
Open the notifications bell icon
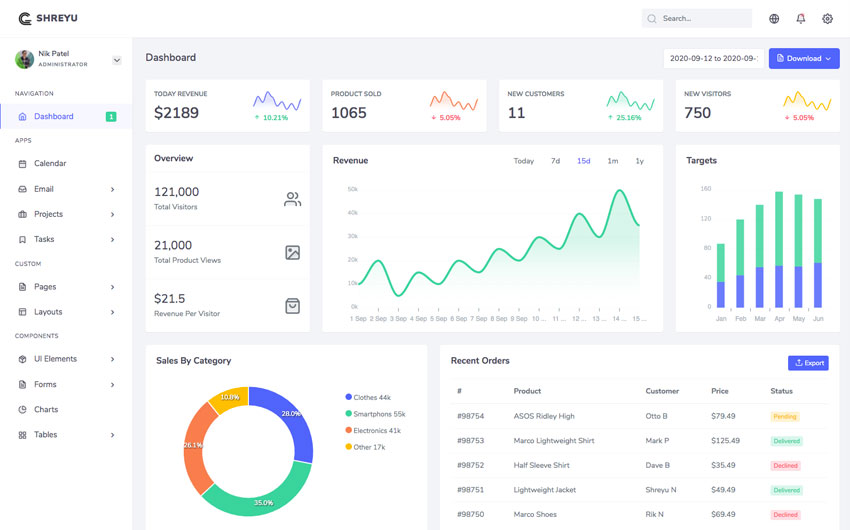[801, 18]
